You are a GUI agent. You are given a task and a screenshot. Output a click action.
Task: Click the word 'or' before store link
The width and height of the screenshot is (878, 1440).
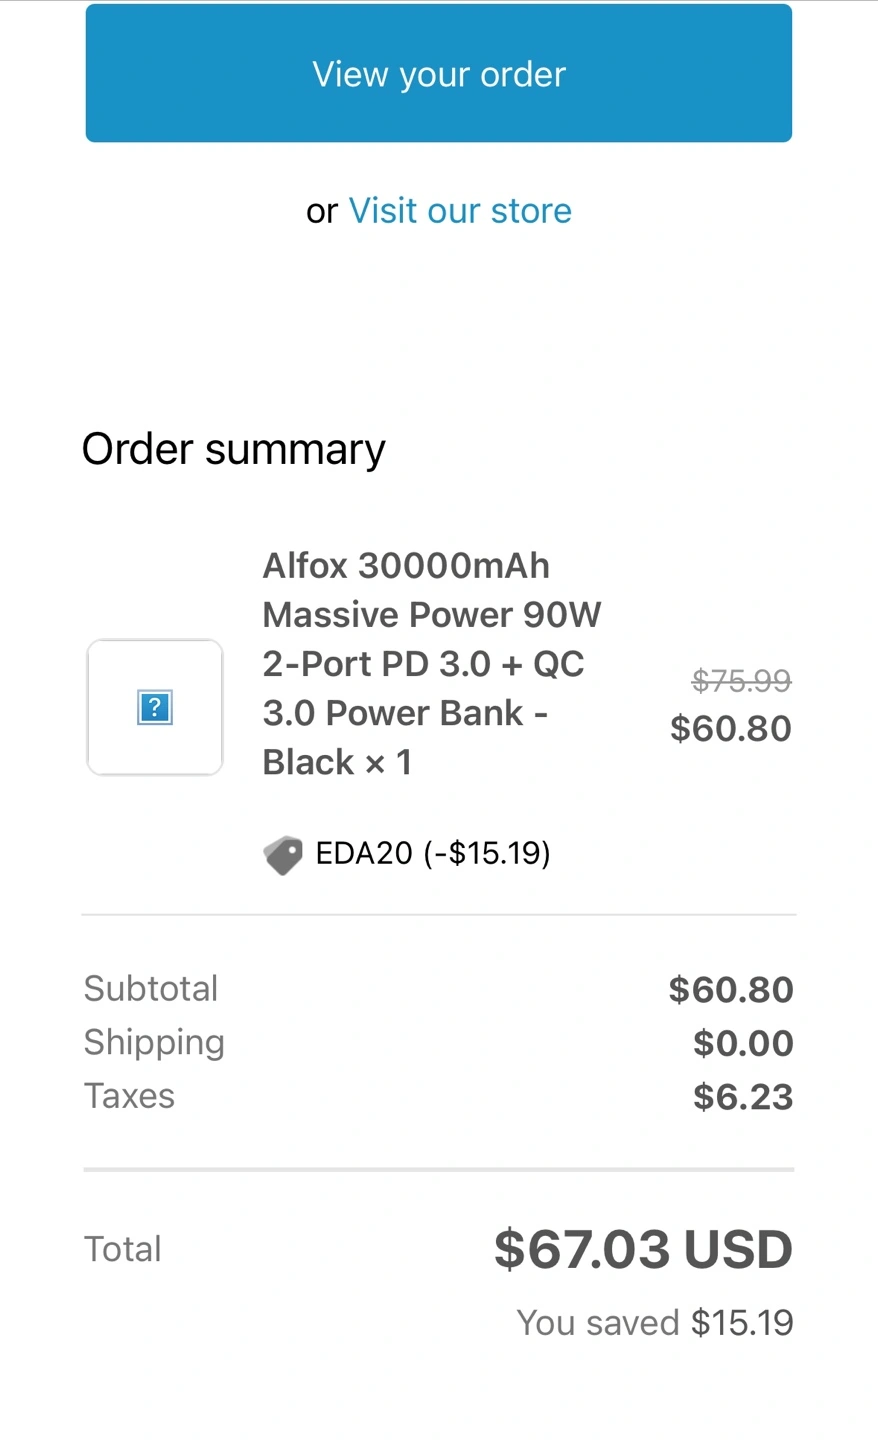click(322, 212)
